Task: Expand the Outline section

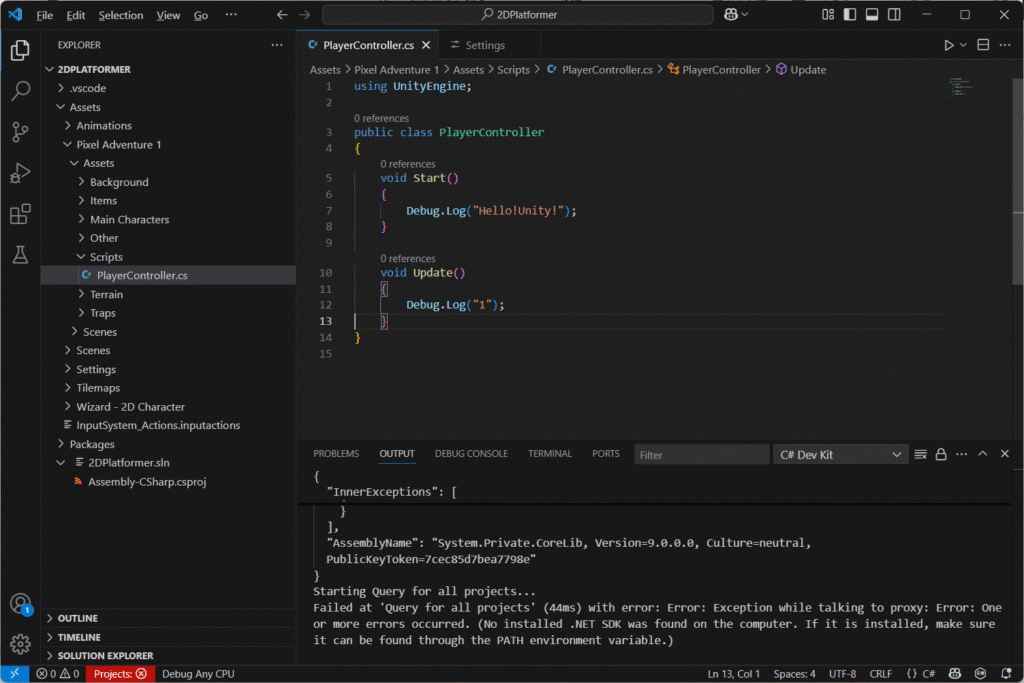Action: [168, 618]
